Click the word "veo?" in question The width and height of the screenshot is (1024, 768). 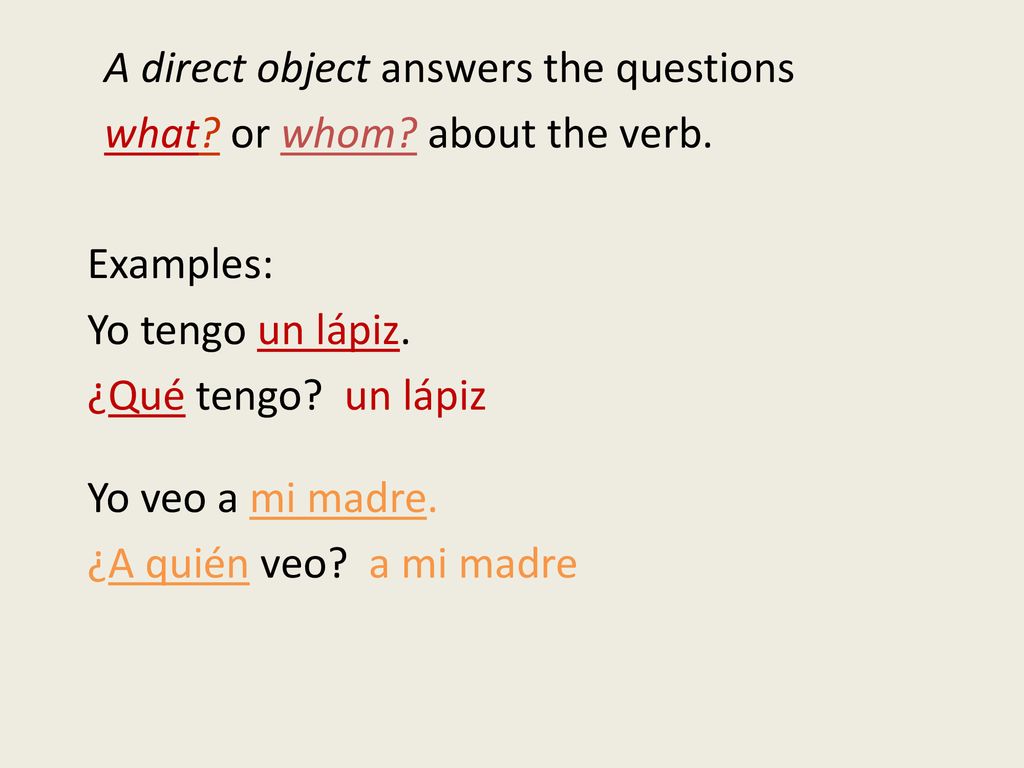(304, 564)
